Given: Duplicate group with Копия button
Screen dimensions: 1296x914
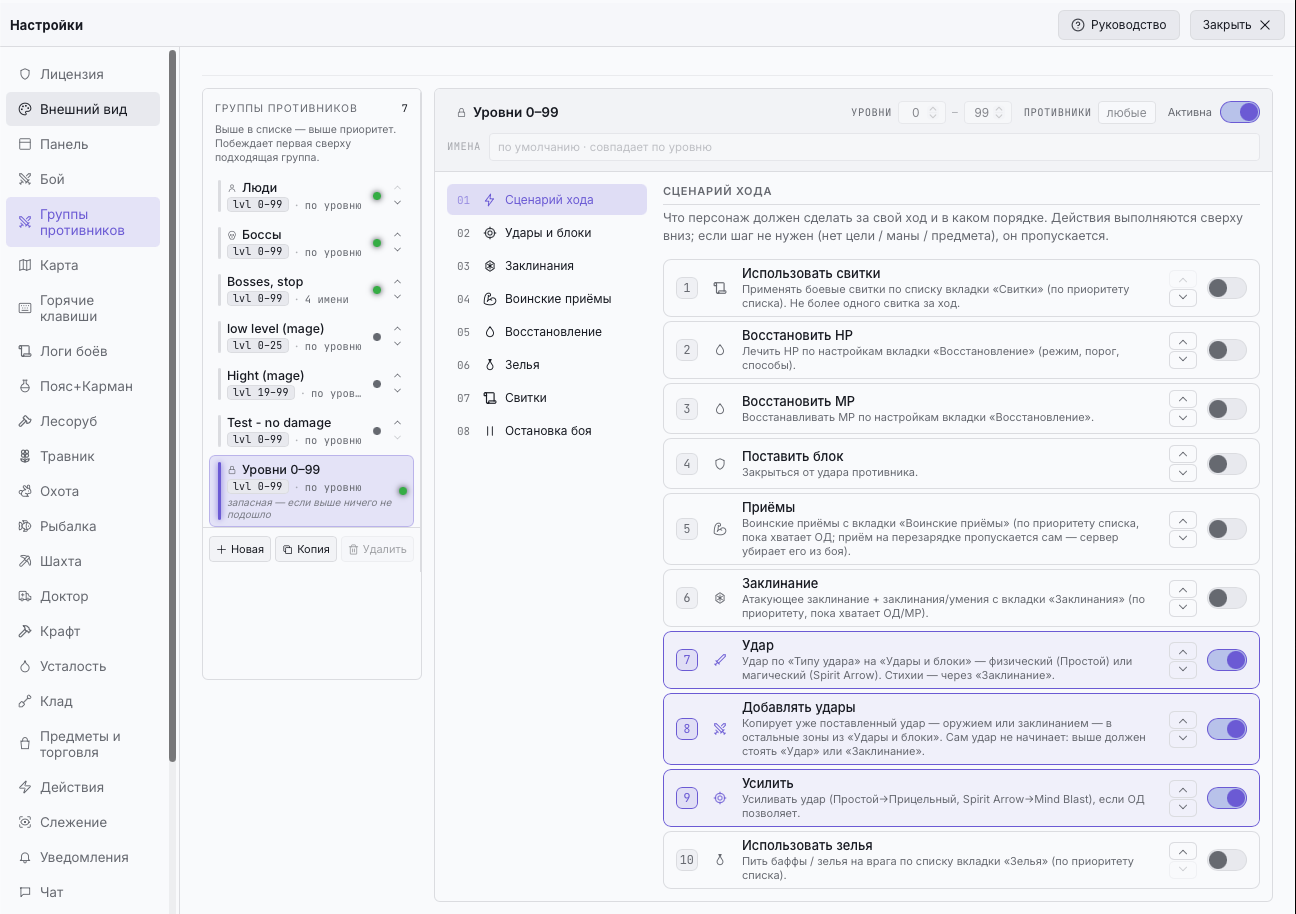Looking at the screenshot, I should point(306,549).
